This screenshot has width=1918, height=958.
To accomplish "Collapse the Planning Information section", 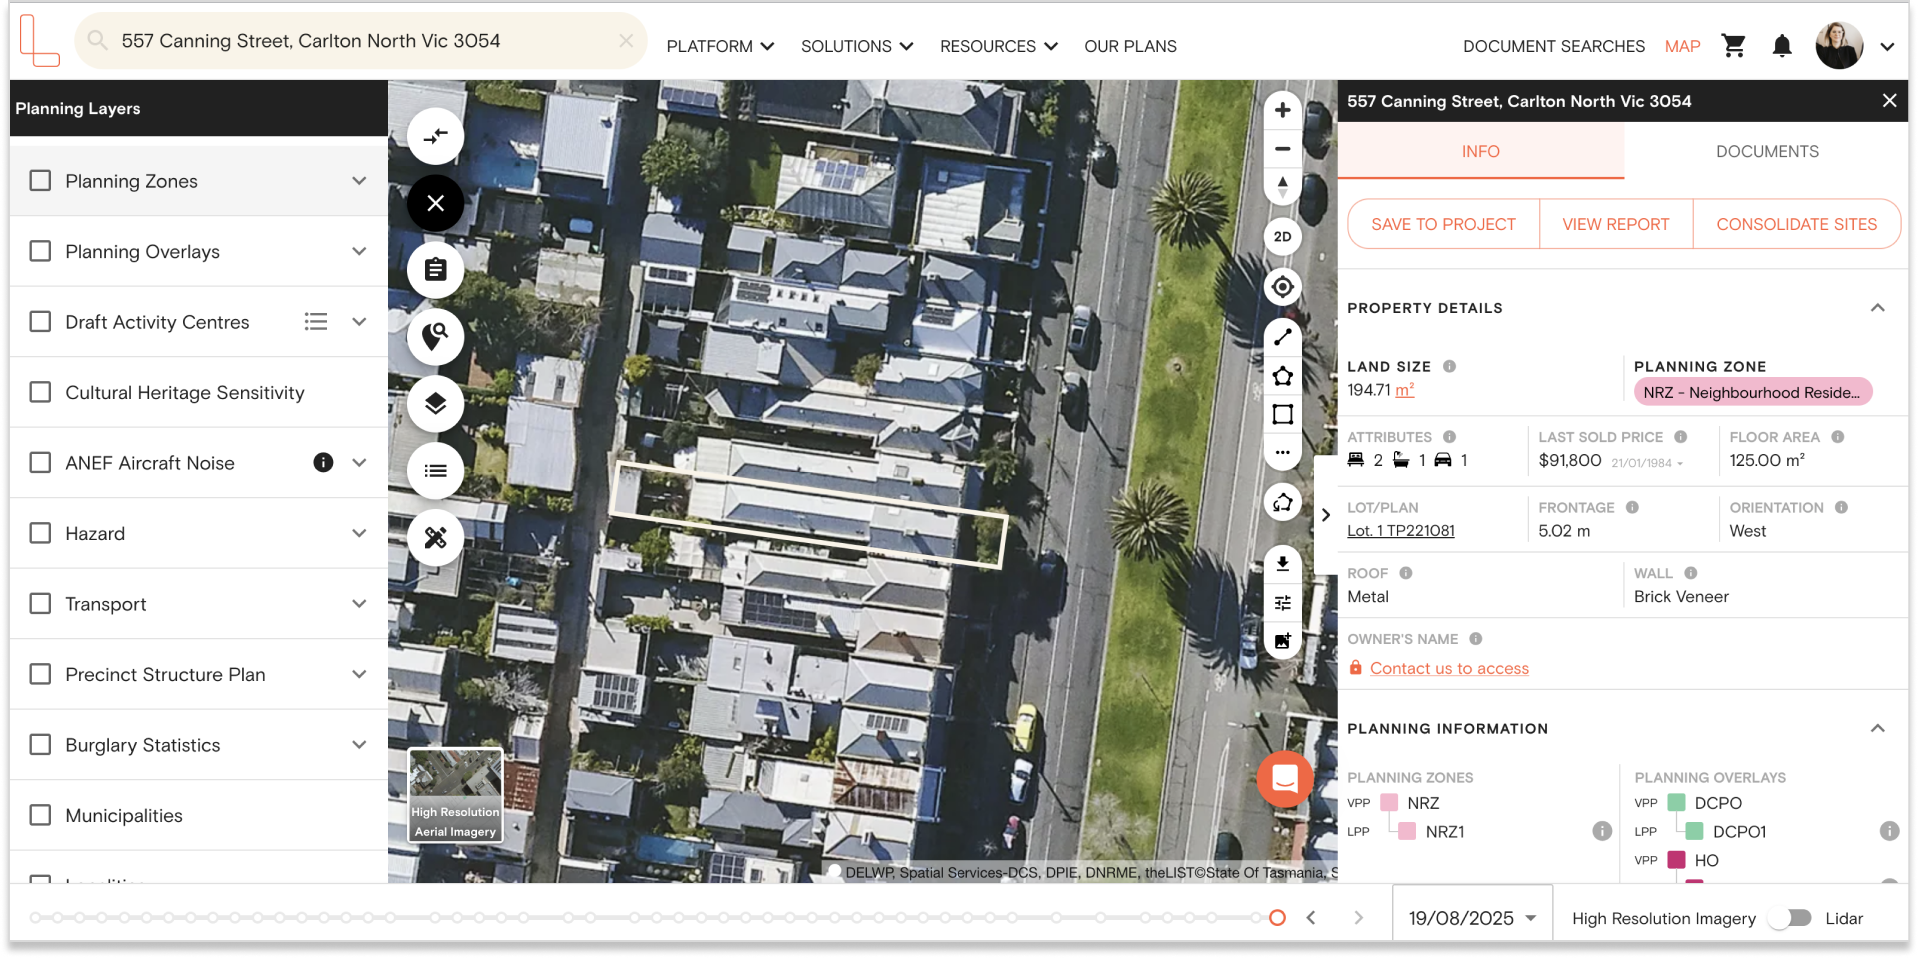I will (x=1877, y=728).
